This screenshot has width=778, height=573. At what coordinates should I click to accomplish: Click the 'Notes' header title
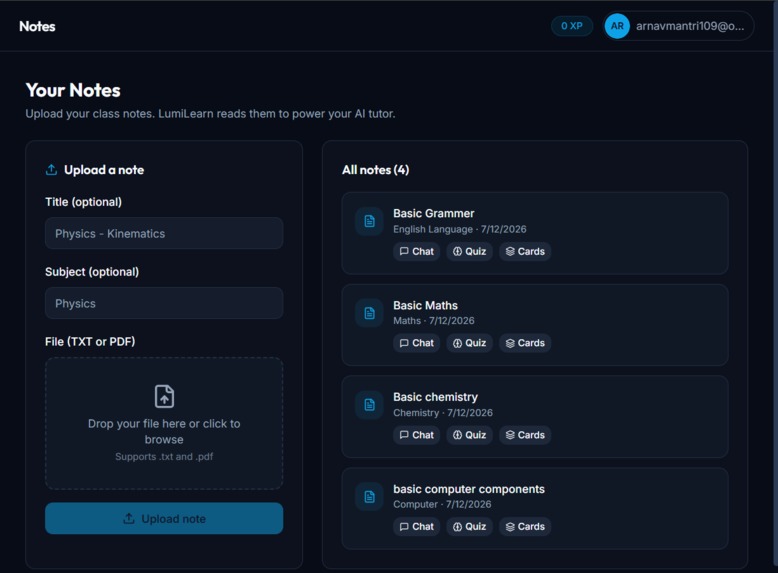[x=37, y=26]
